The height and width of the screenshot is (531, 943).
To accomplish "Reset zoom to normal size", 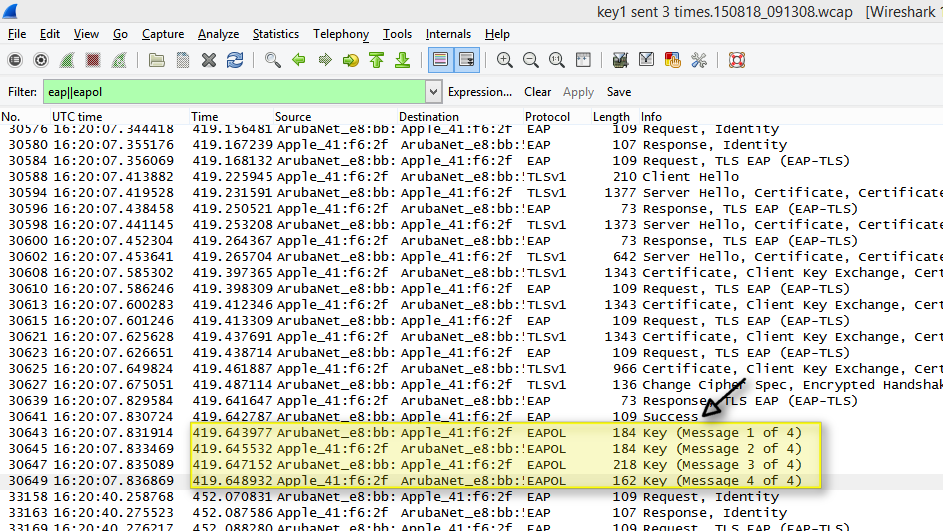I will (557, 60).
